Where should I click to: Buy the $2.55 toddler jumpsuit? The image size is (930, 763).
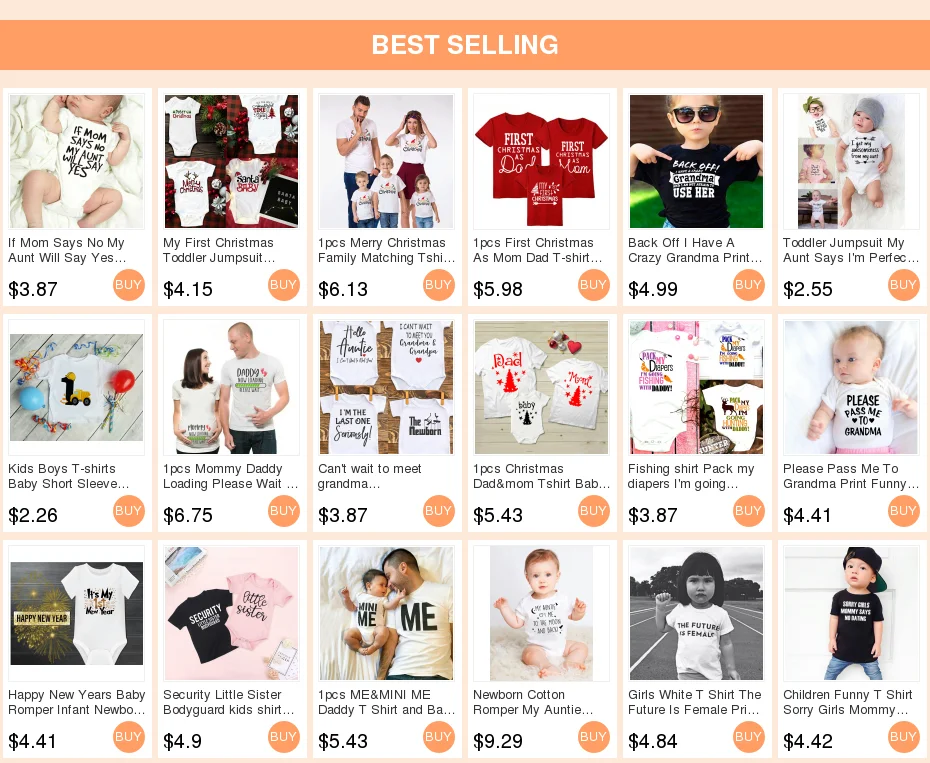click(x=903, y=285)
